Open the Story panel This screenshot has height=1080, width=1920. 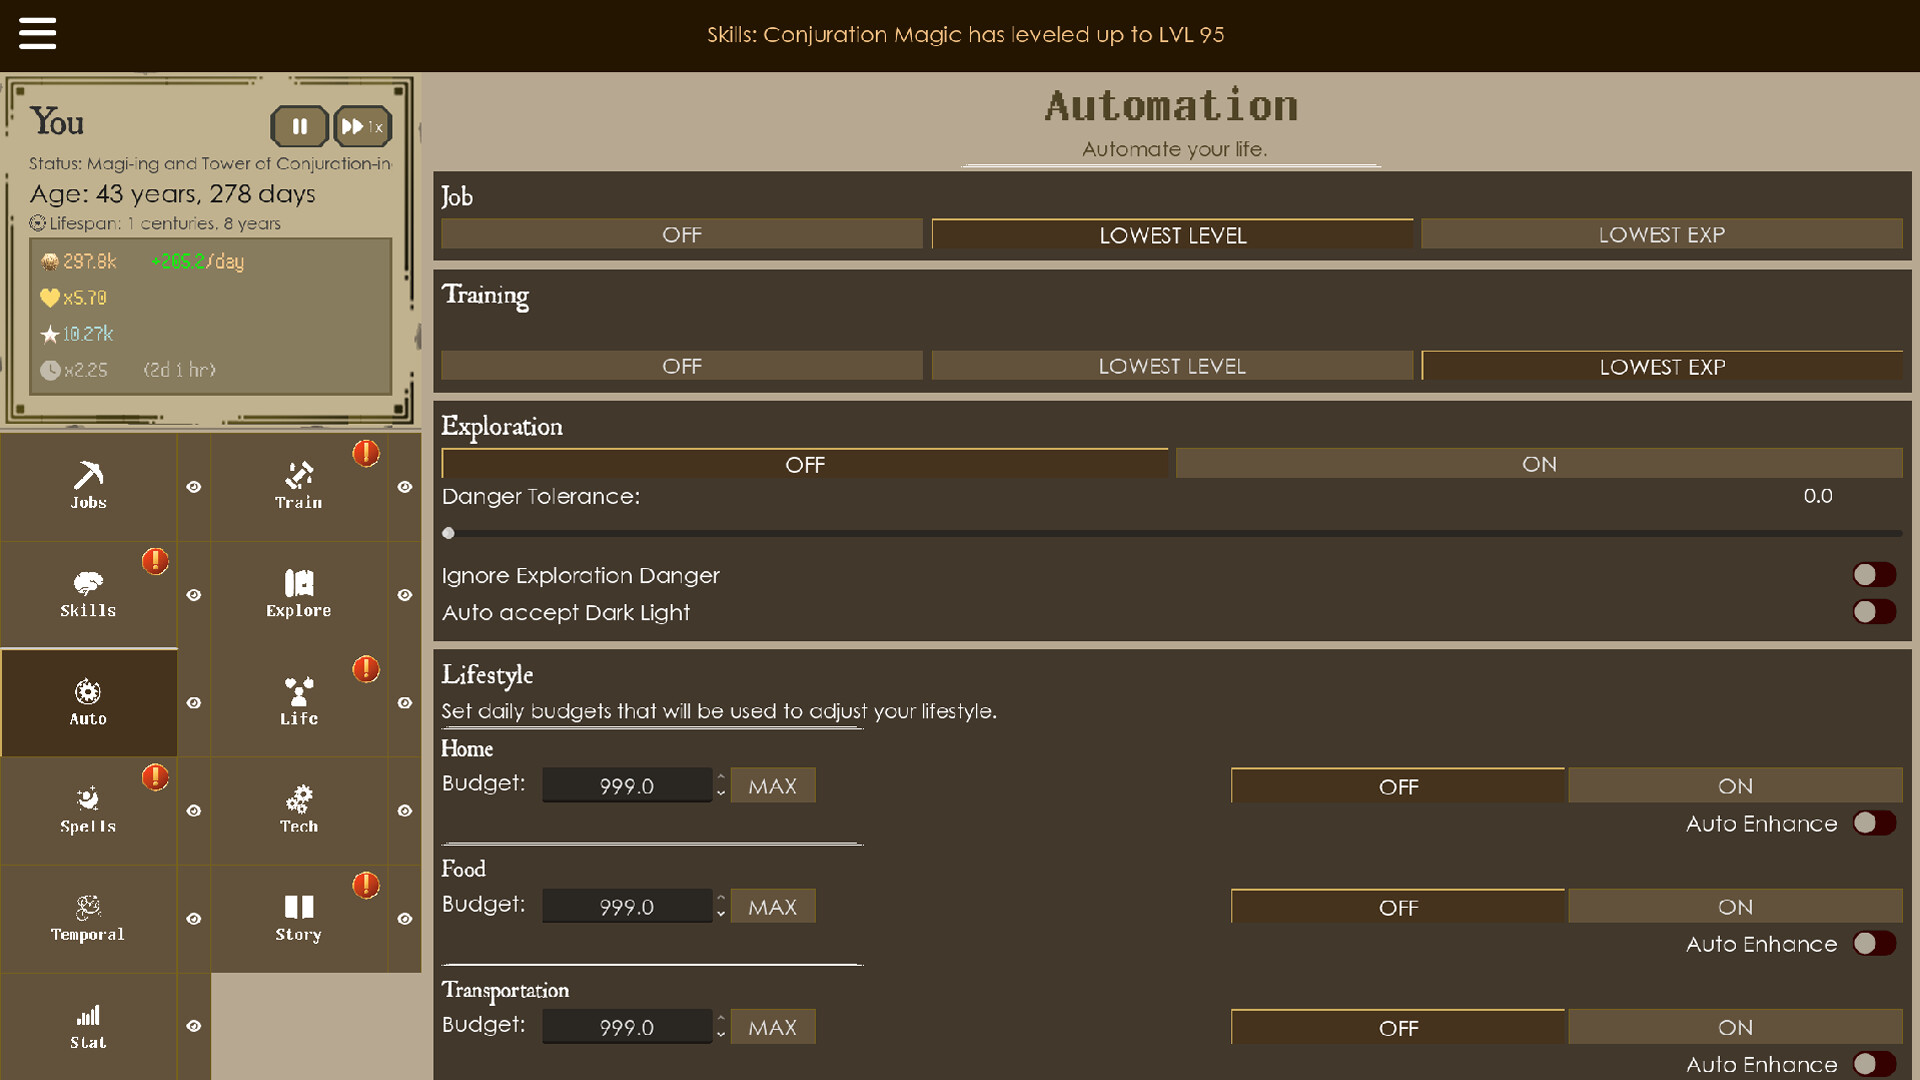(x=297, y=918)
